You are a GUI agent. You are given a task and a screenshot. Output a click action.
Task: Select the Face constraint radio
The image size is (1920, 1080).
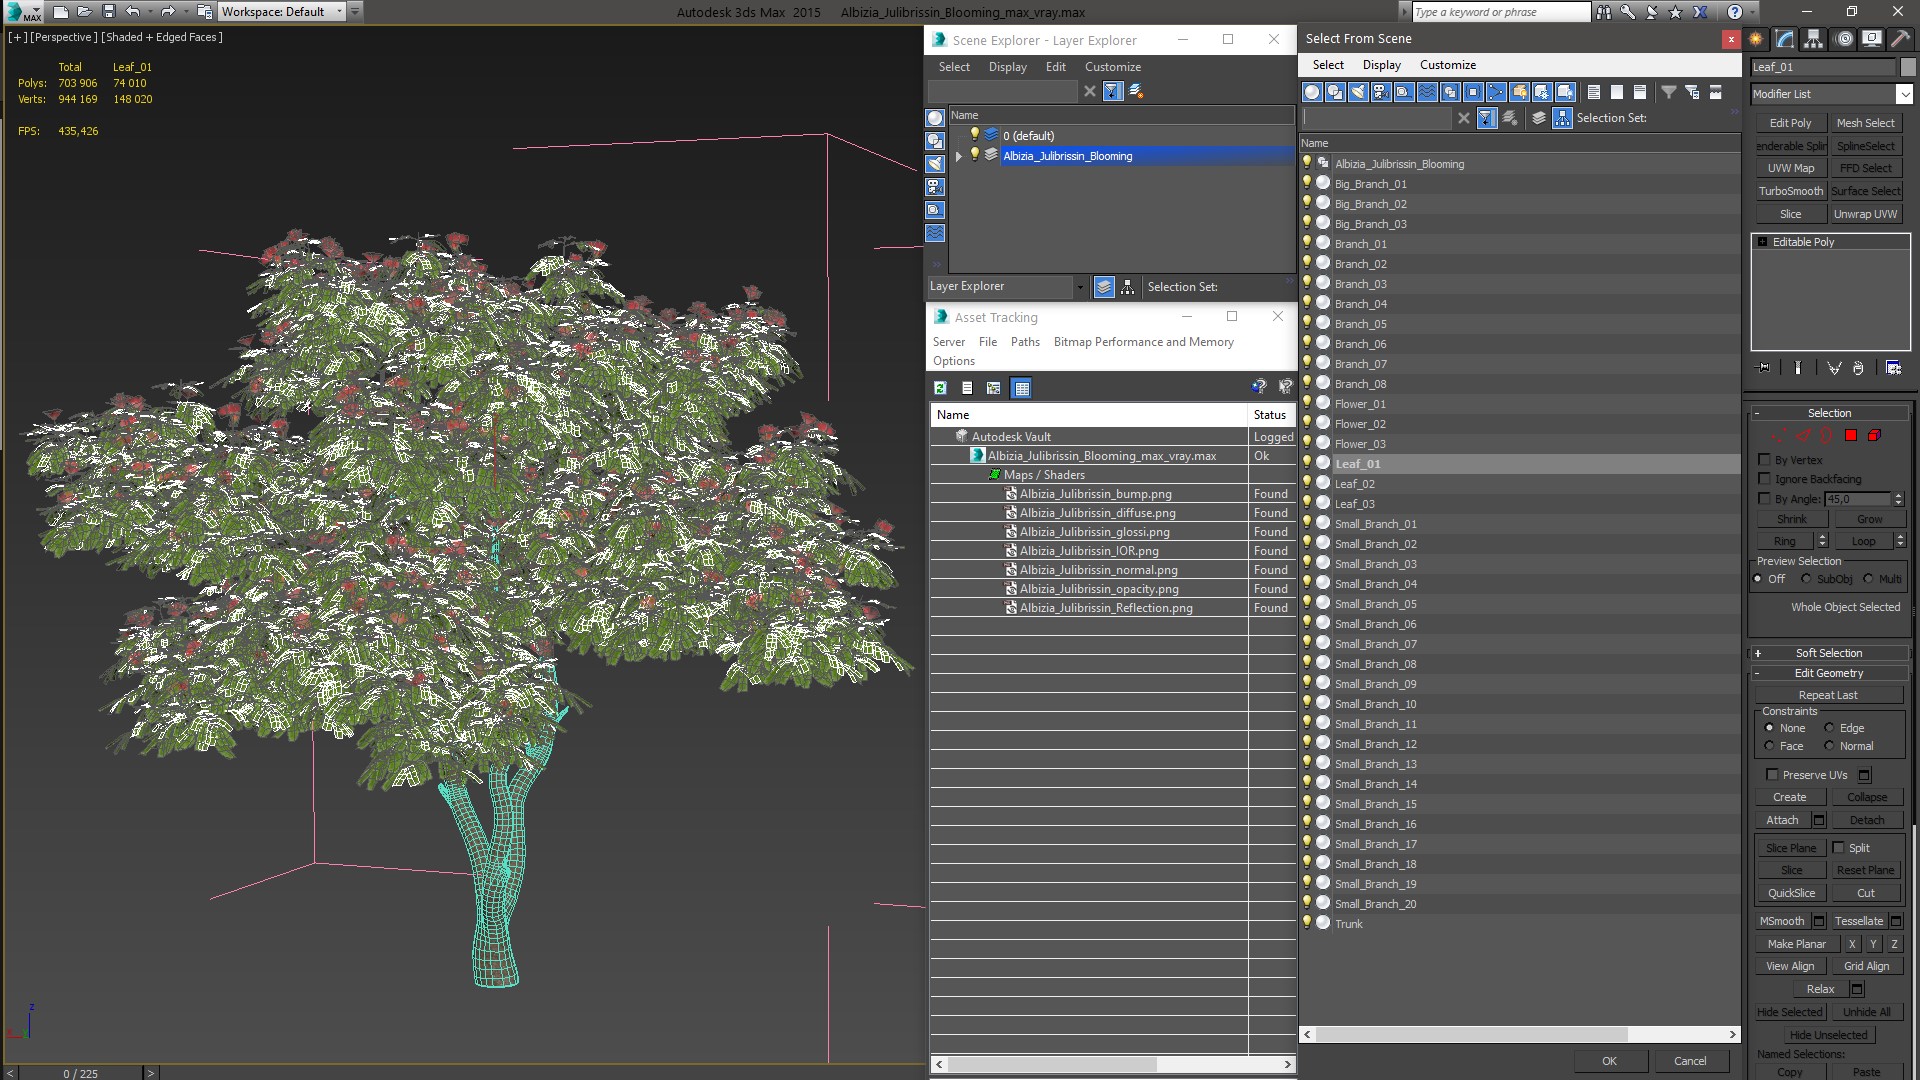click(1769, 746)
